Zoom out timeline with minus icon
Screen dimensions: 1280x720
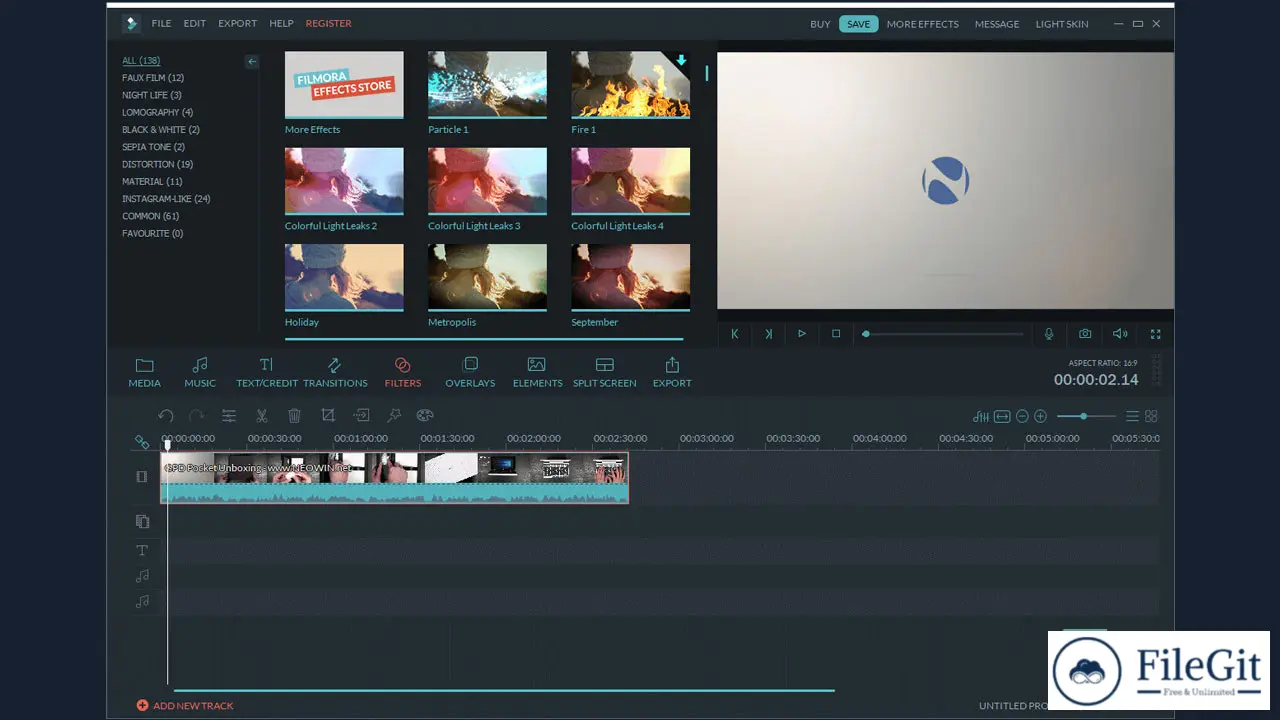coord(1022,416)
